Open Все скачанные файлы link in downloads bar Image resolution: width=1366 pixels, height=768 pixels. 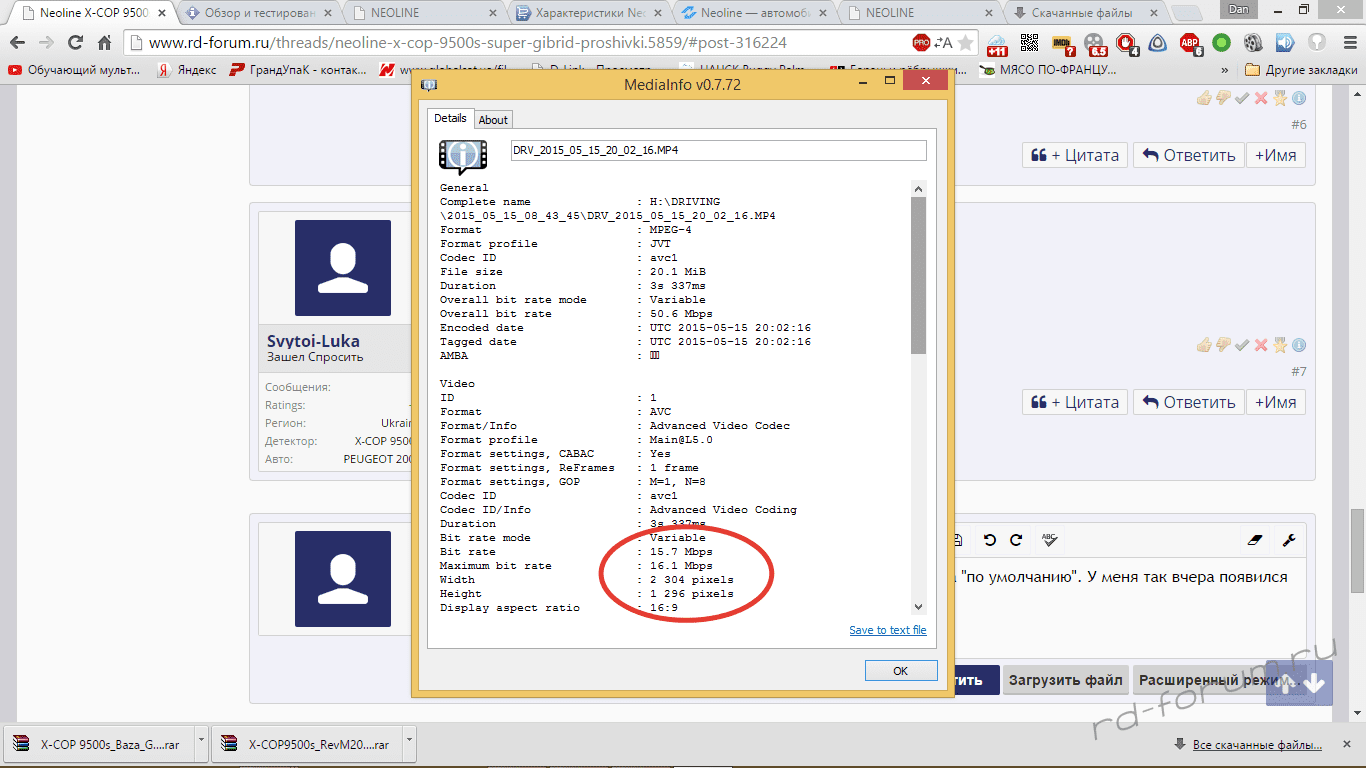[x=1257, y=745]
